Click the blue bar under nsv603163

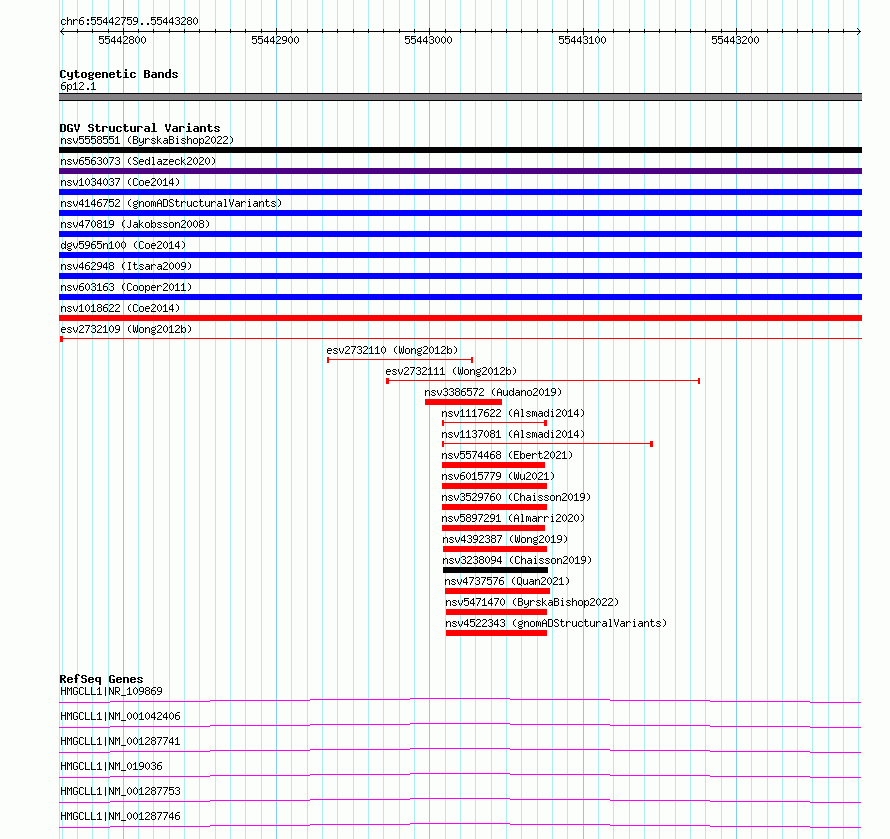point(460,297)
